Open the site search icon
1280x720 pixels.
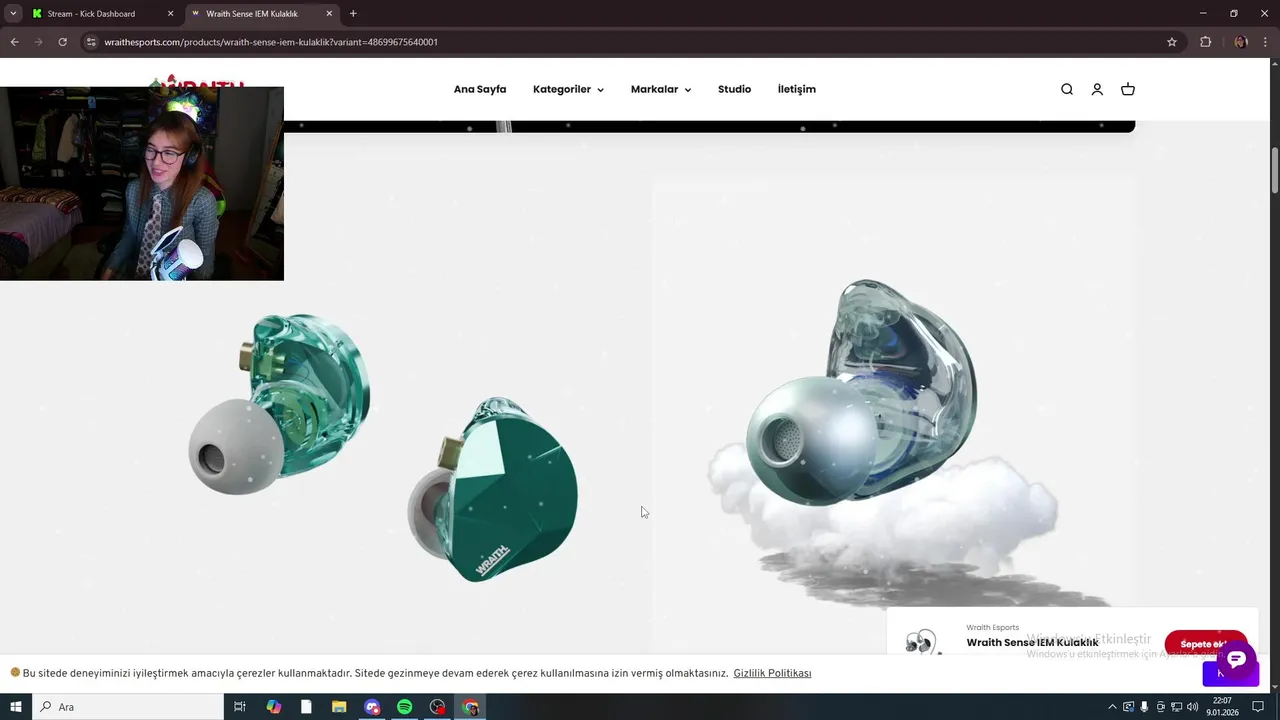coord(1067,89)
